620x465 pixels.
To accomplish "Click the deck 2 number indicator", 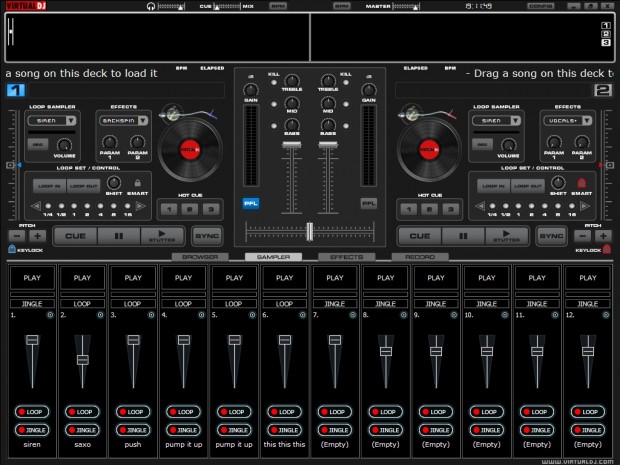I will click(603, 90).
